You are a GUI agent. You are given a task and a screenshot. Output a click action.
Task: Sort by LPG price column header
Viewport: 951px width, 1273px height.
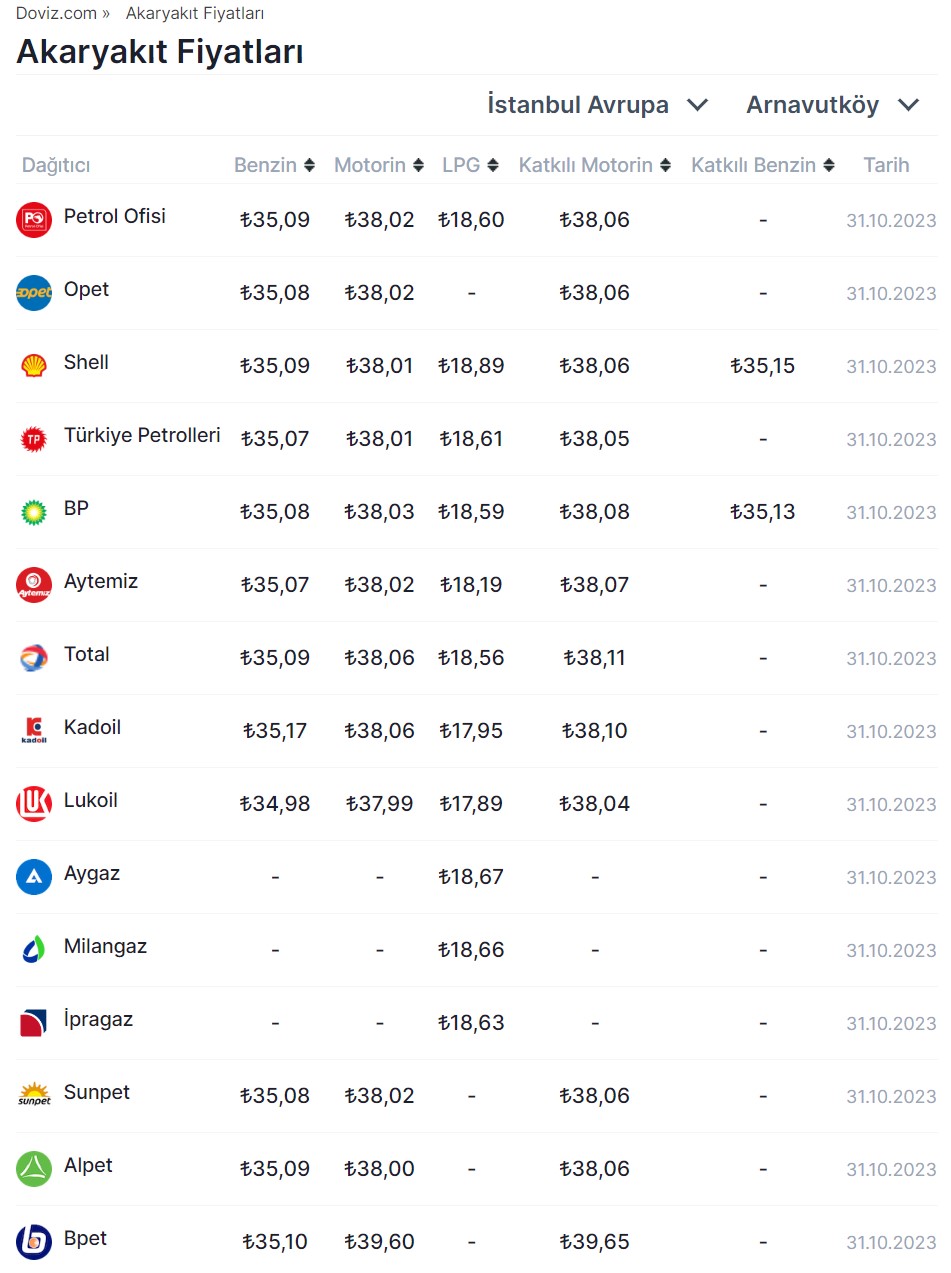pyautogui.click(x=470, y=166)
